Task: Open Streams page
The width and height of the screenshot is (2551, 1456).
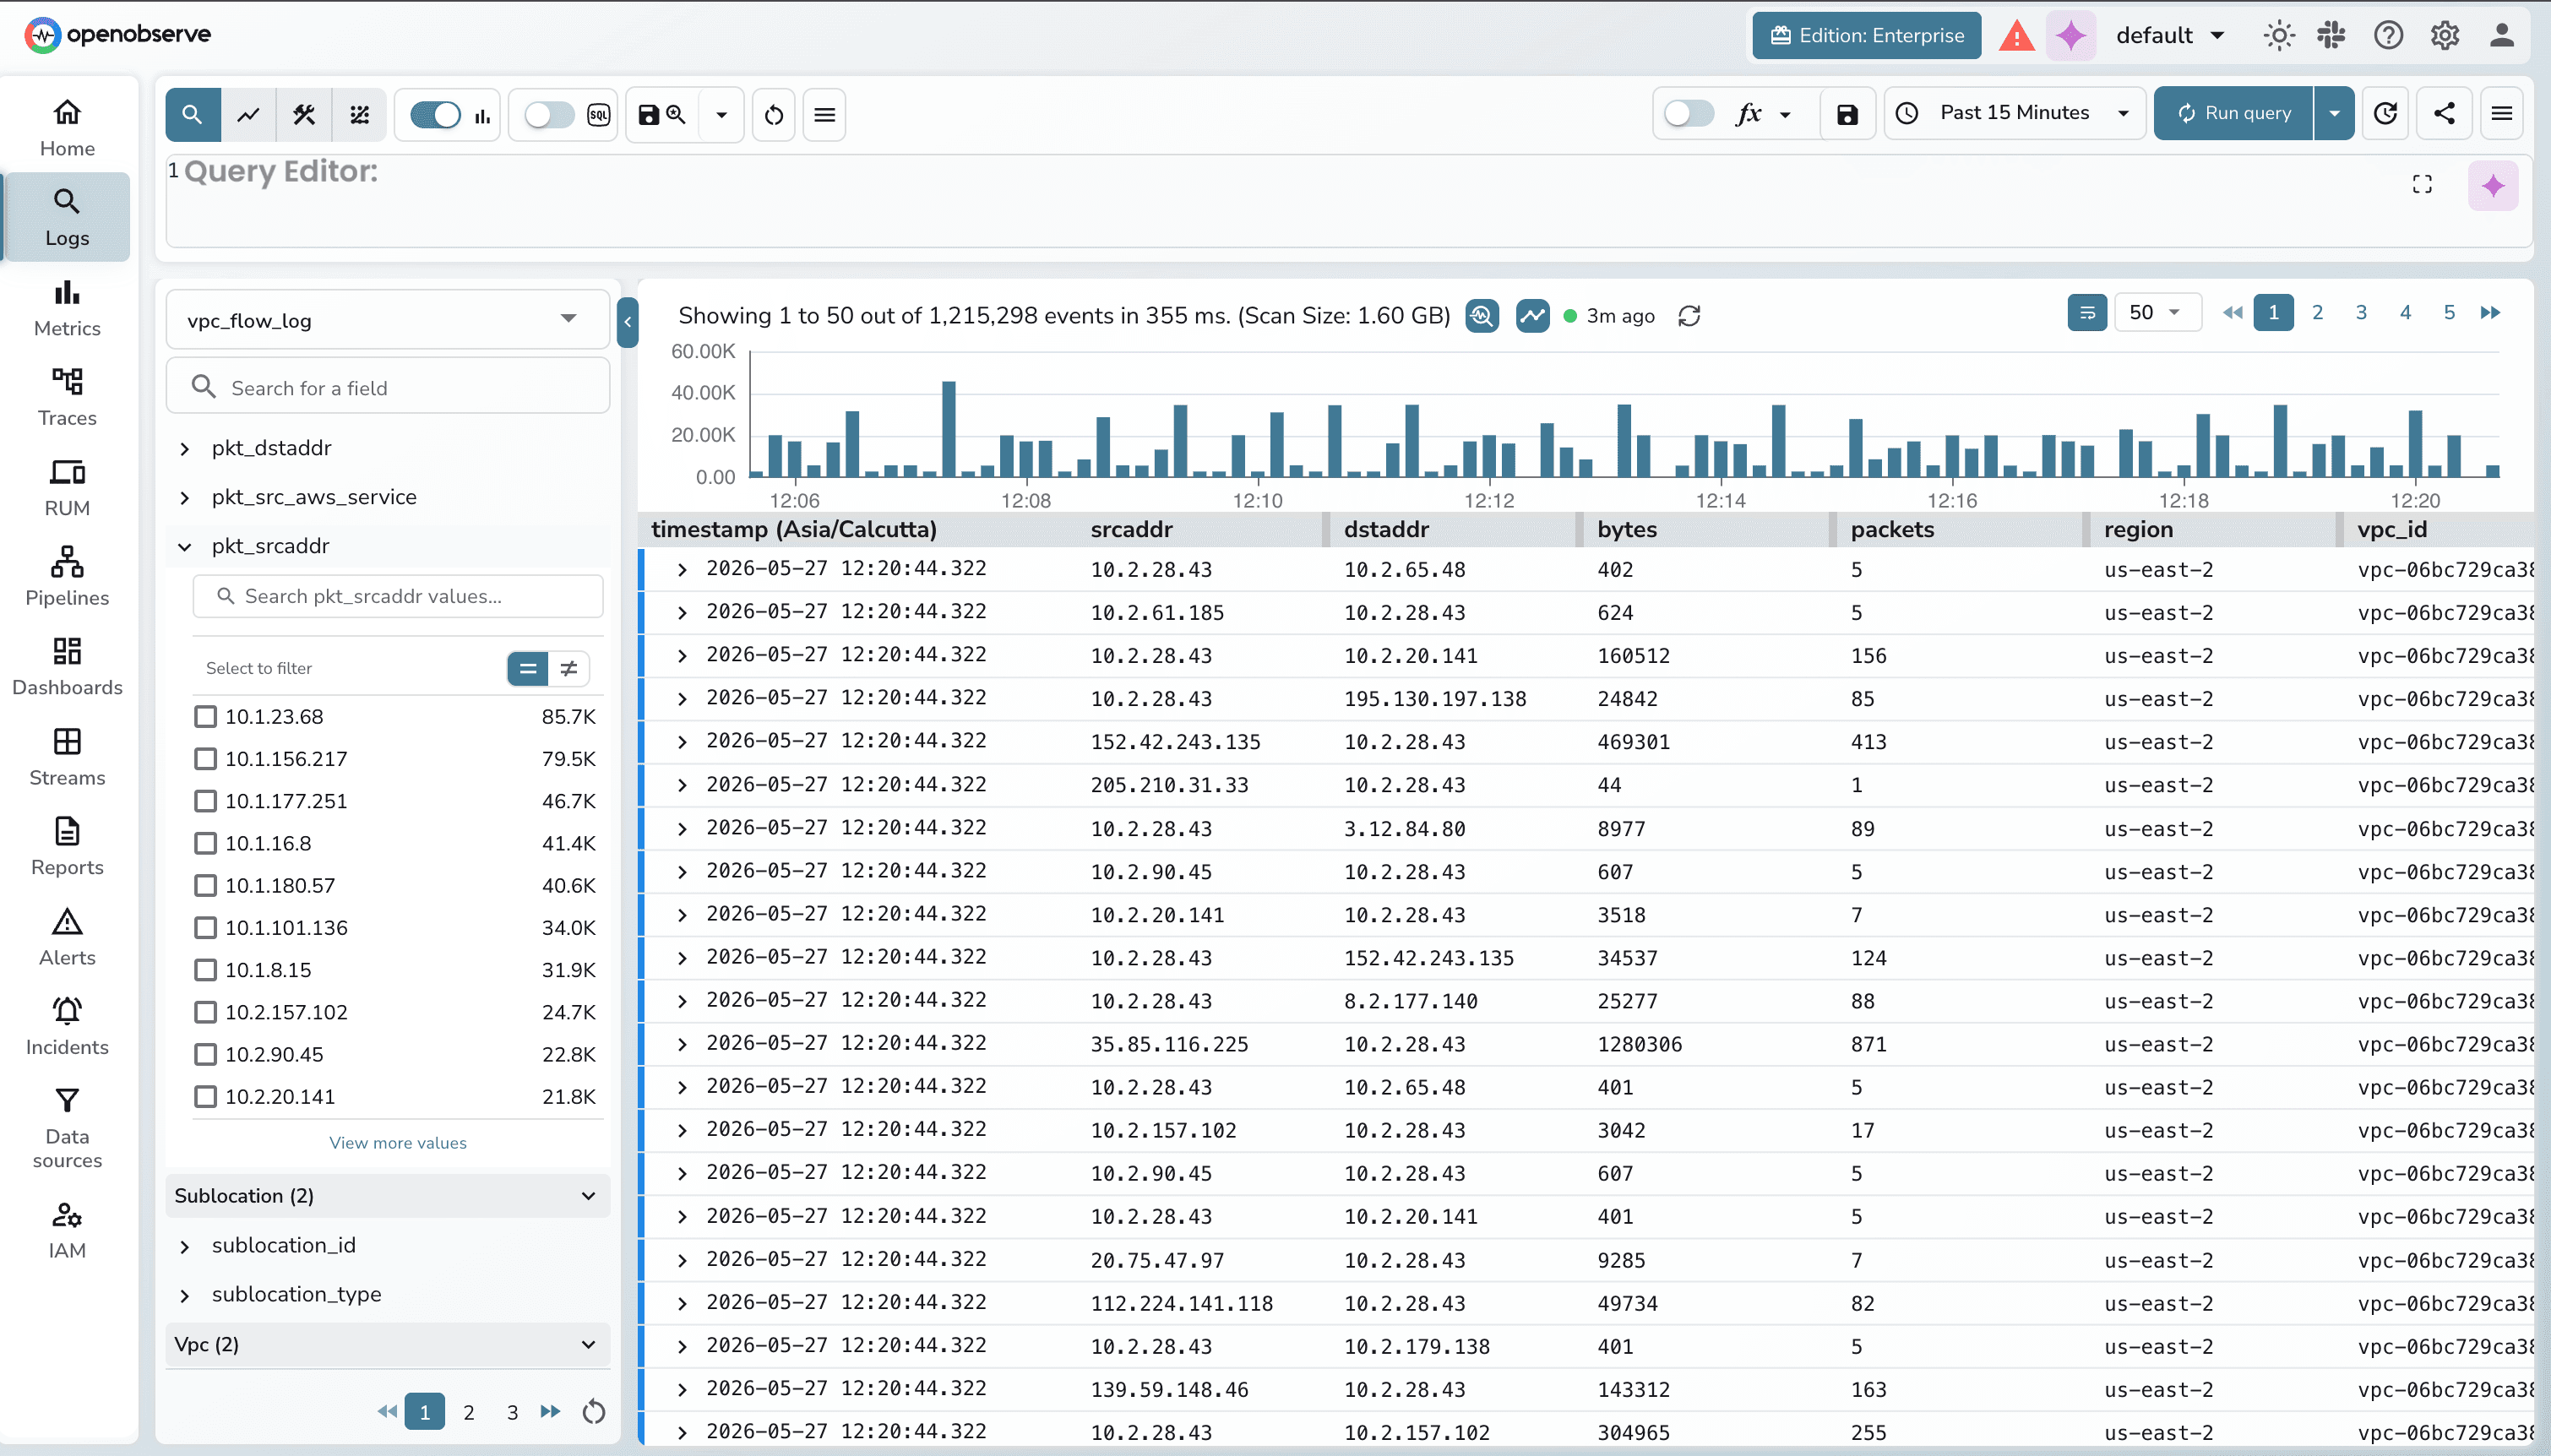Action: pos(67,757)
